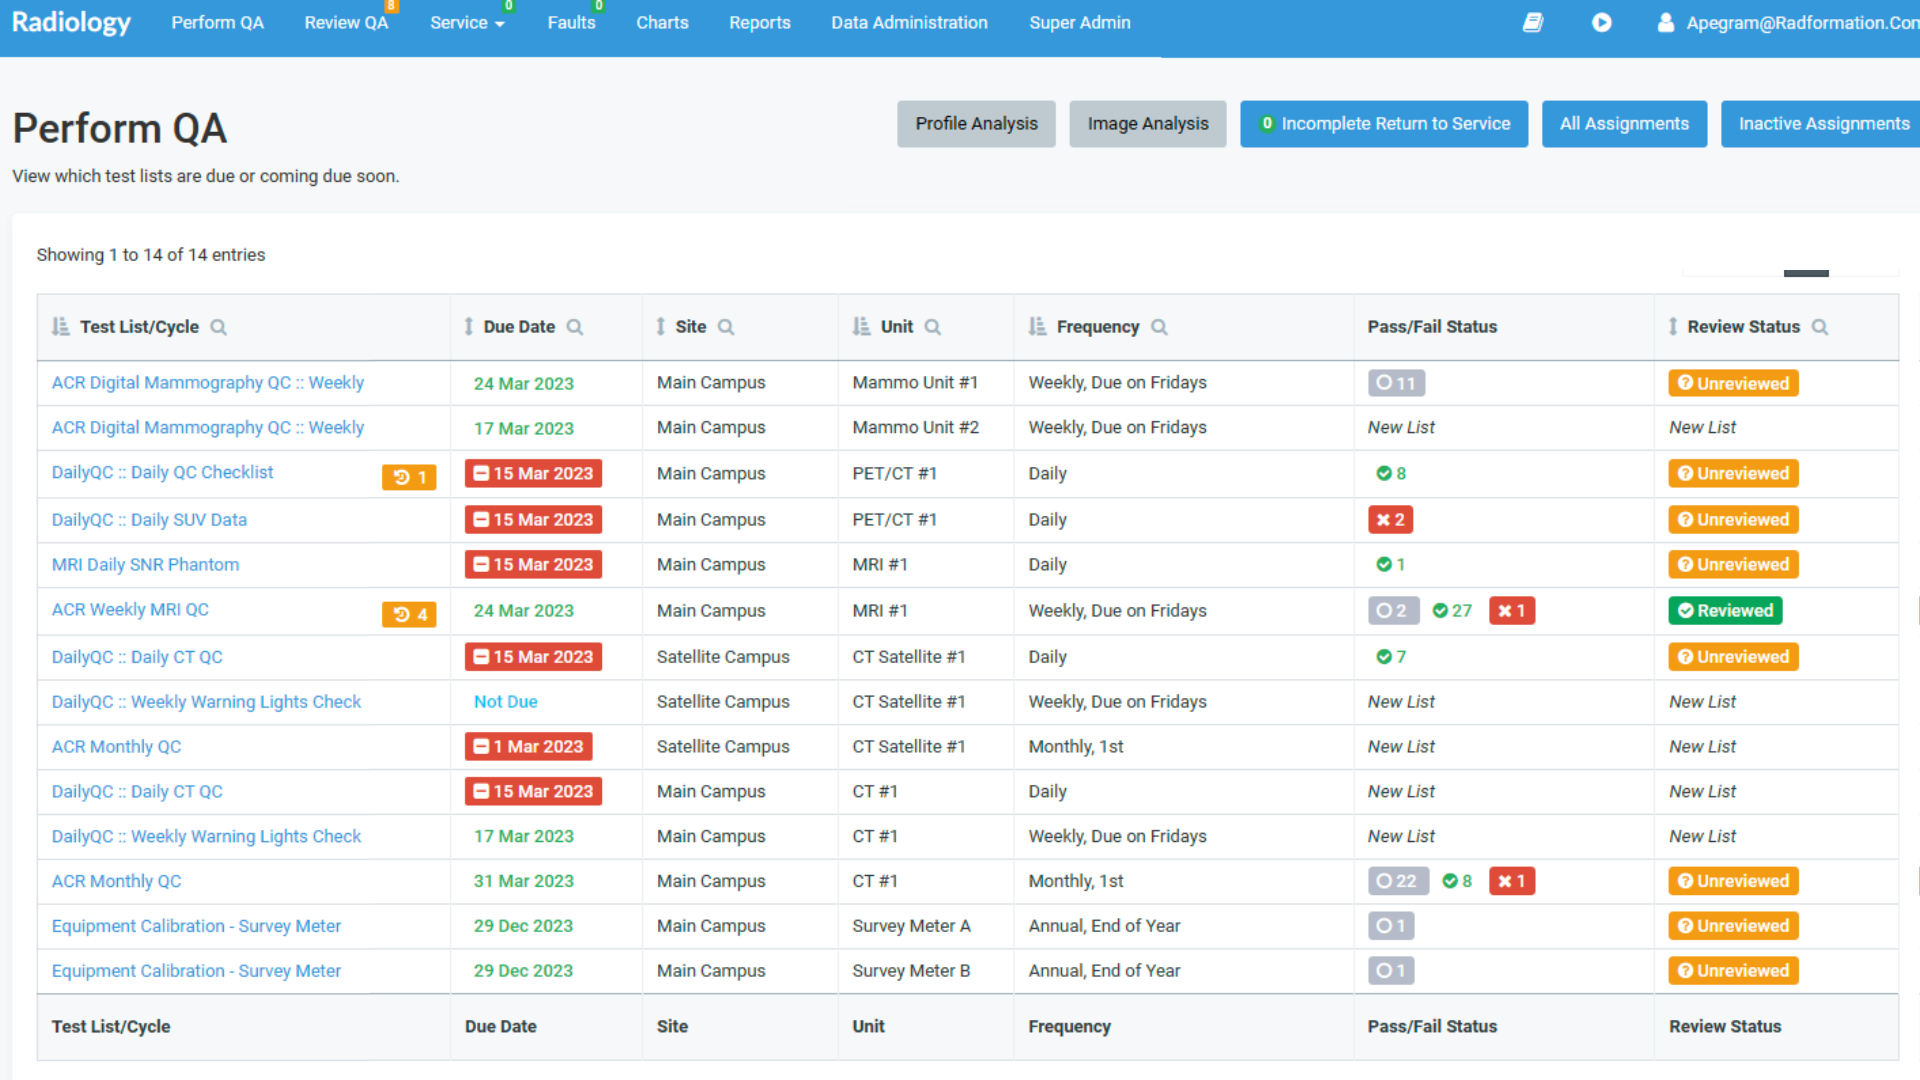Play the tutorial video icon
This screenshot has height=1080, width=1920.
point(1601,22)
